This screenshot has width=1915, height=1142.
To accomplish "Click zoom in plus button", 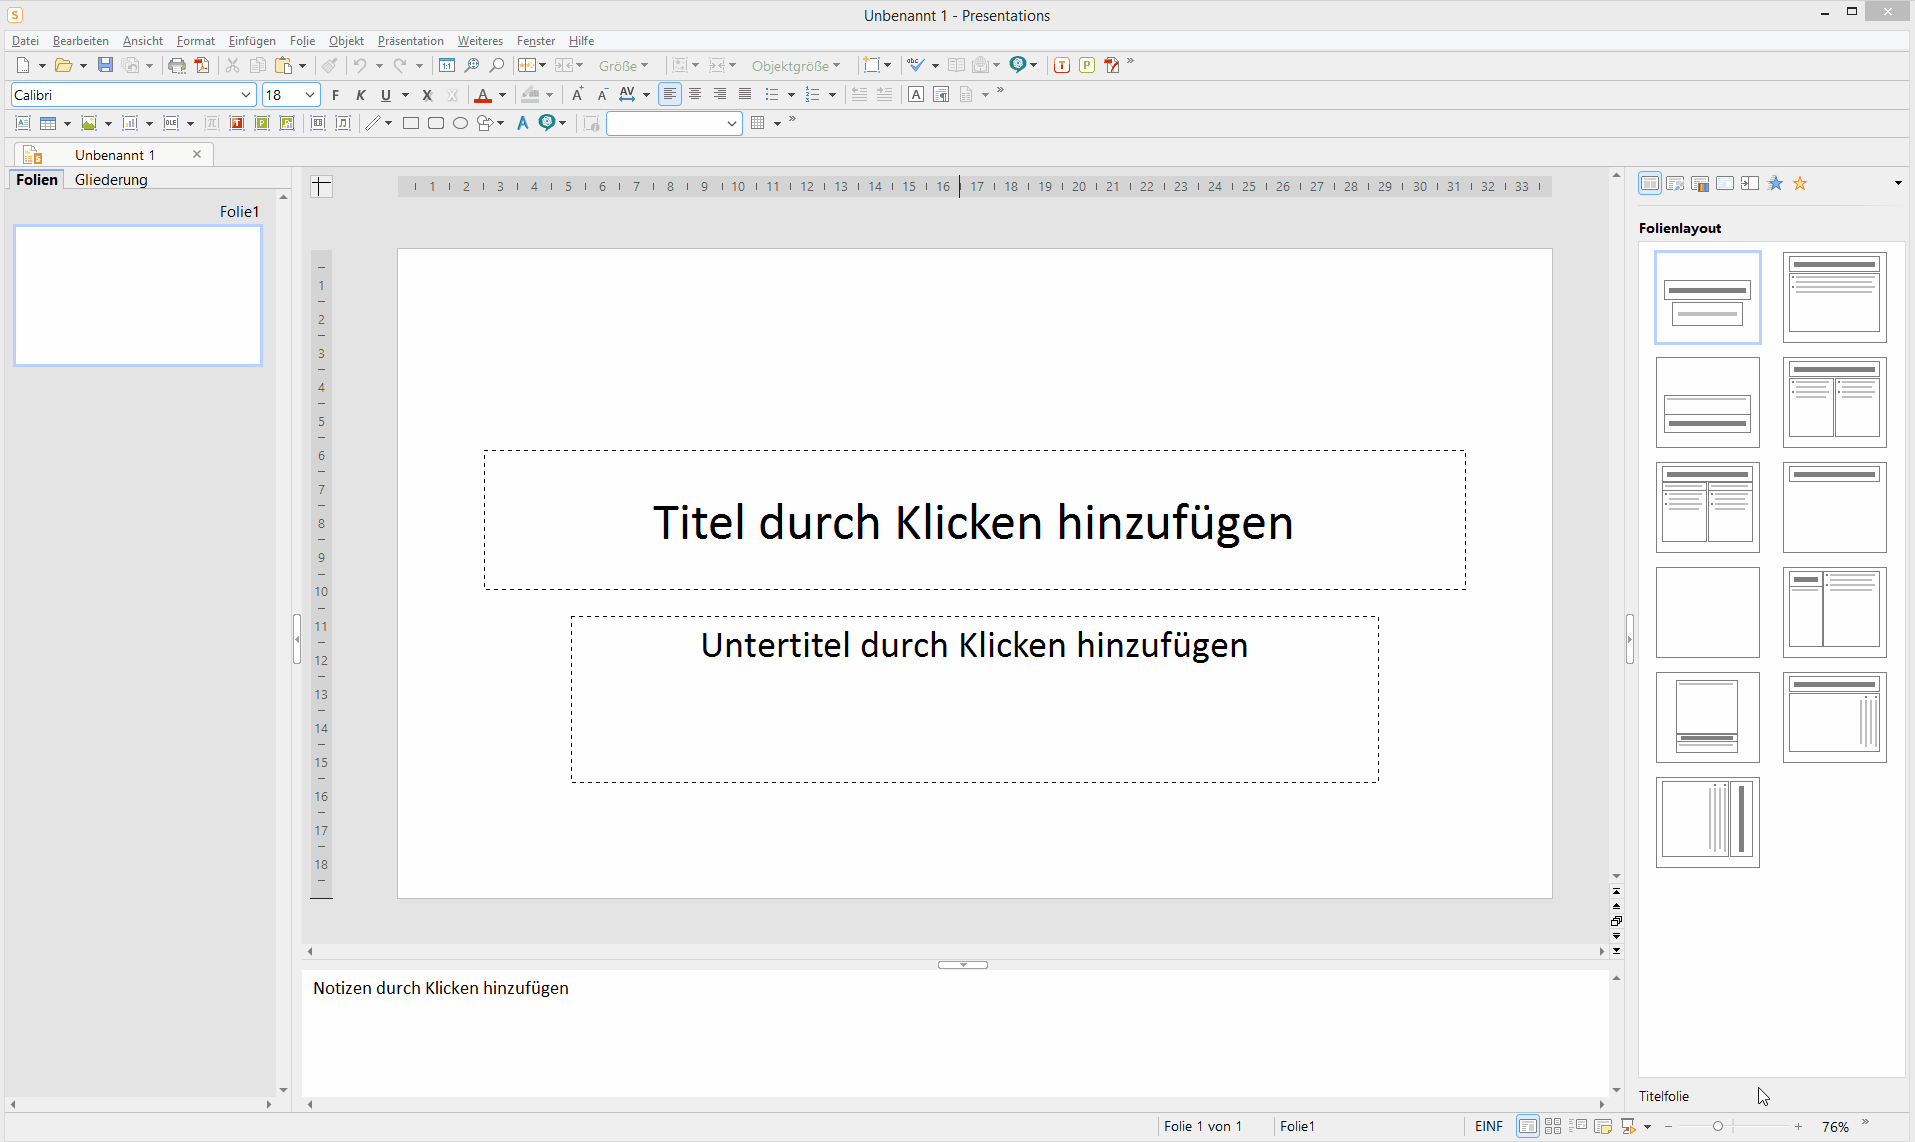I will (1798, 1126).
